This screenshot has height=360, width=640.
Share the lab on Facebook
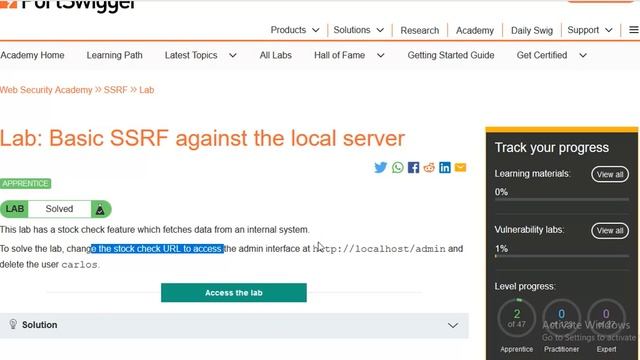point(413,167)
